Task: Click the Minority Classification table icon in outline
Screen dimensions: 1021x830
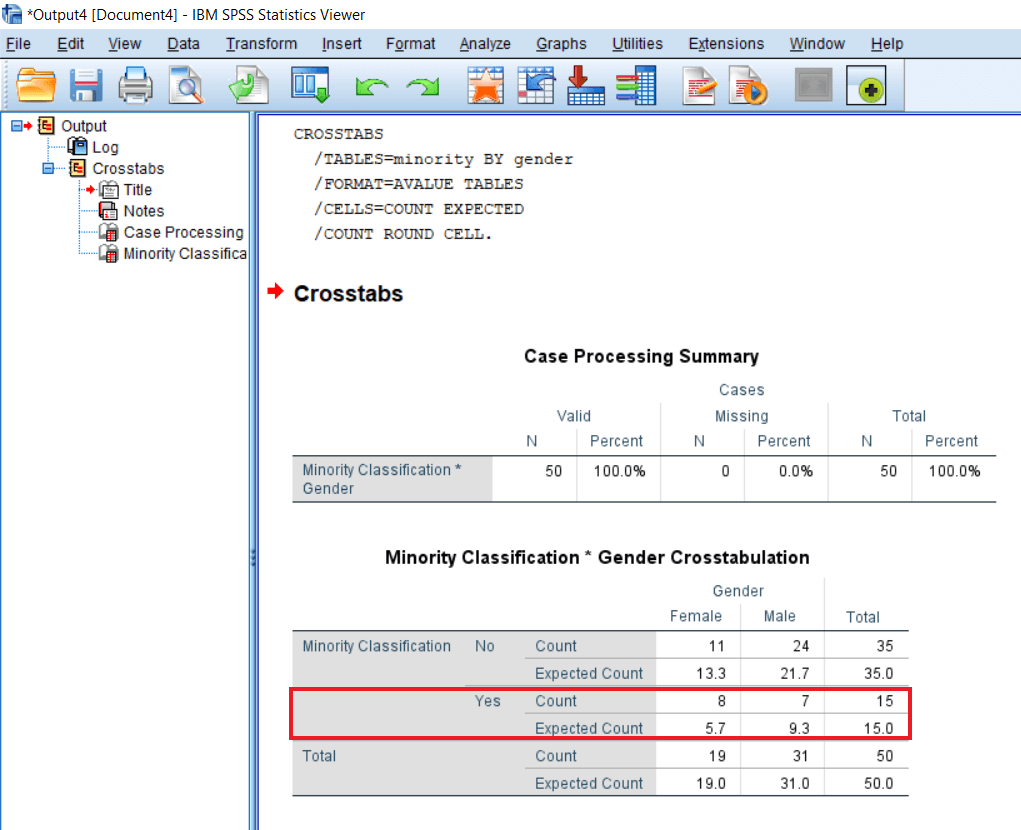Action: 109,253
